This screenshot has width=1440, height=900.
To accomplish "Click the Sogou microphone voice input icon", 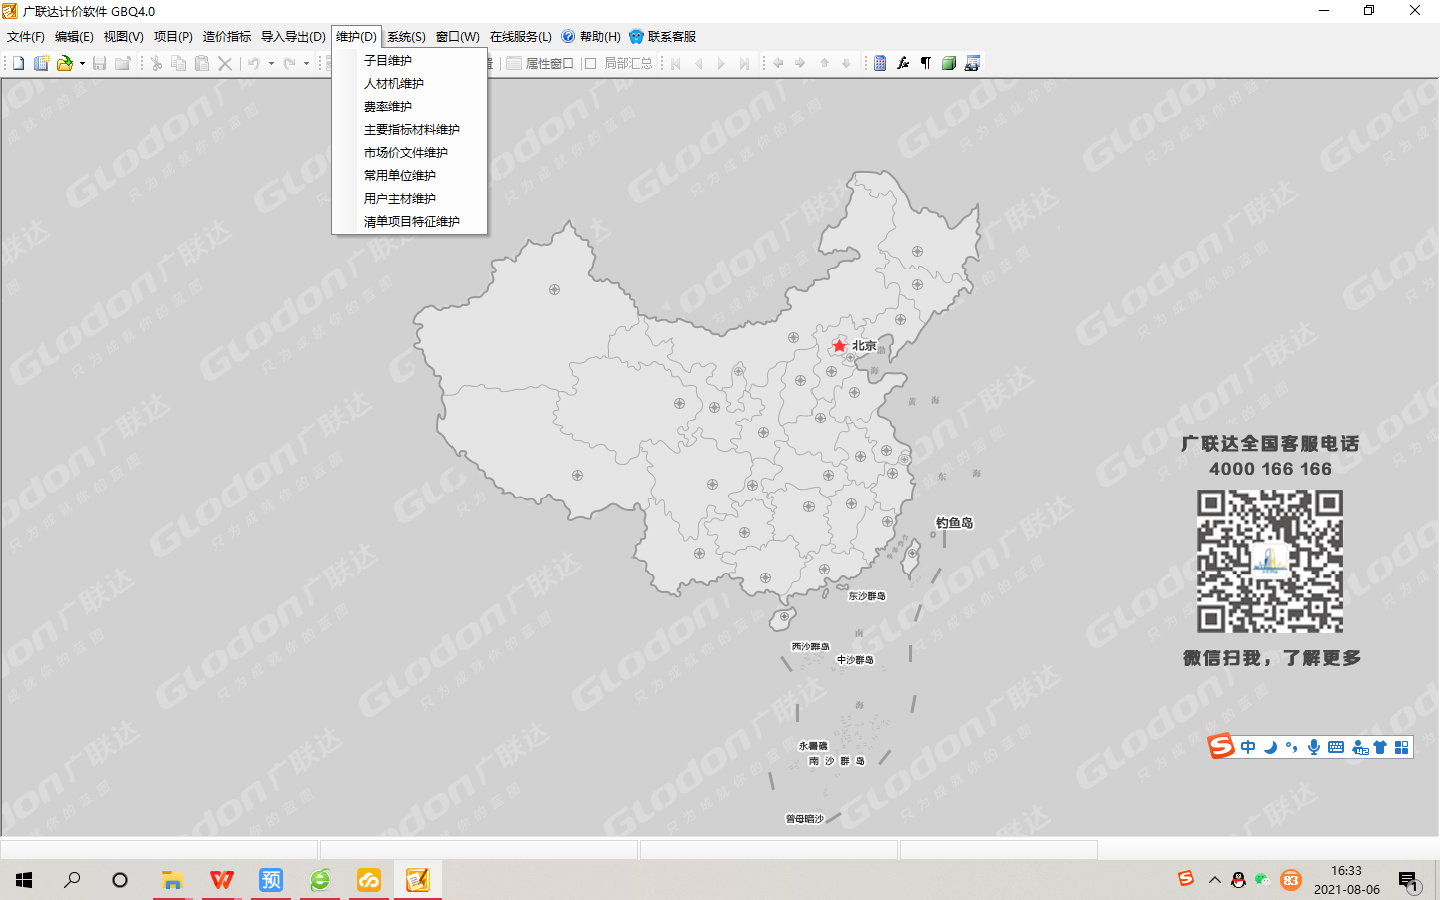I will (x=1314, y=747).
